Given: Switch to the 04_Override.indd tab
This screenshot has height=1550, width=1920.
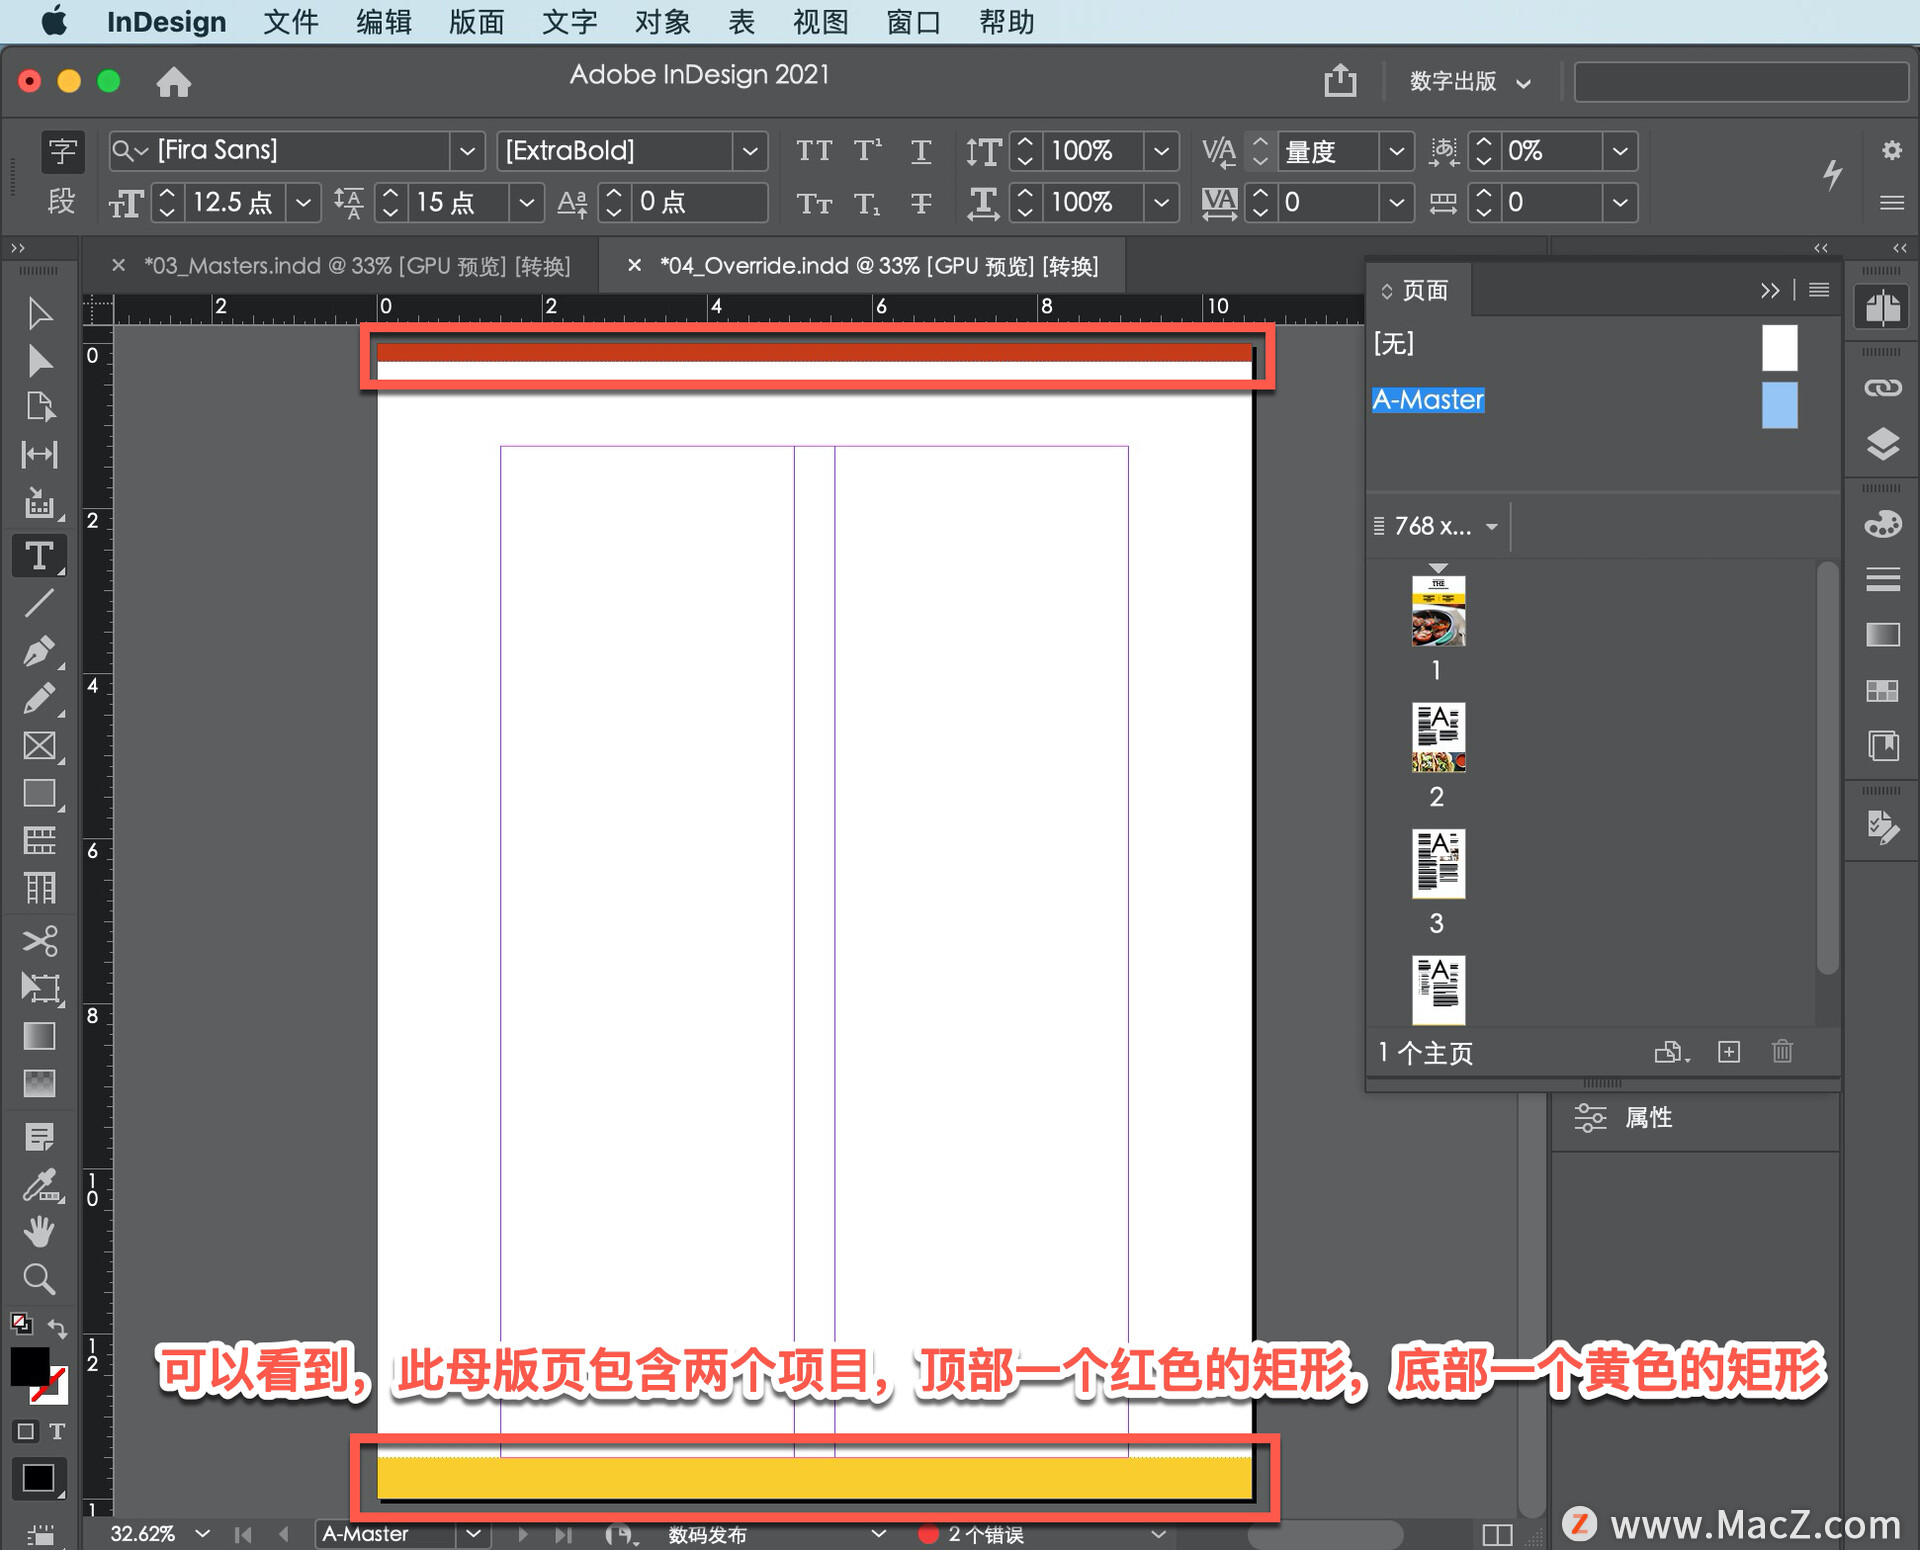Looking at the screenshot, I should click(878, 266).
